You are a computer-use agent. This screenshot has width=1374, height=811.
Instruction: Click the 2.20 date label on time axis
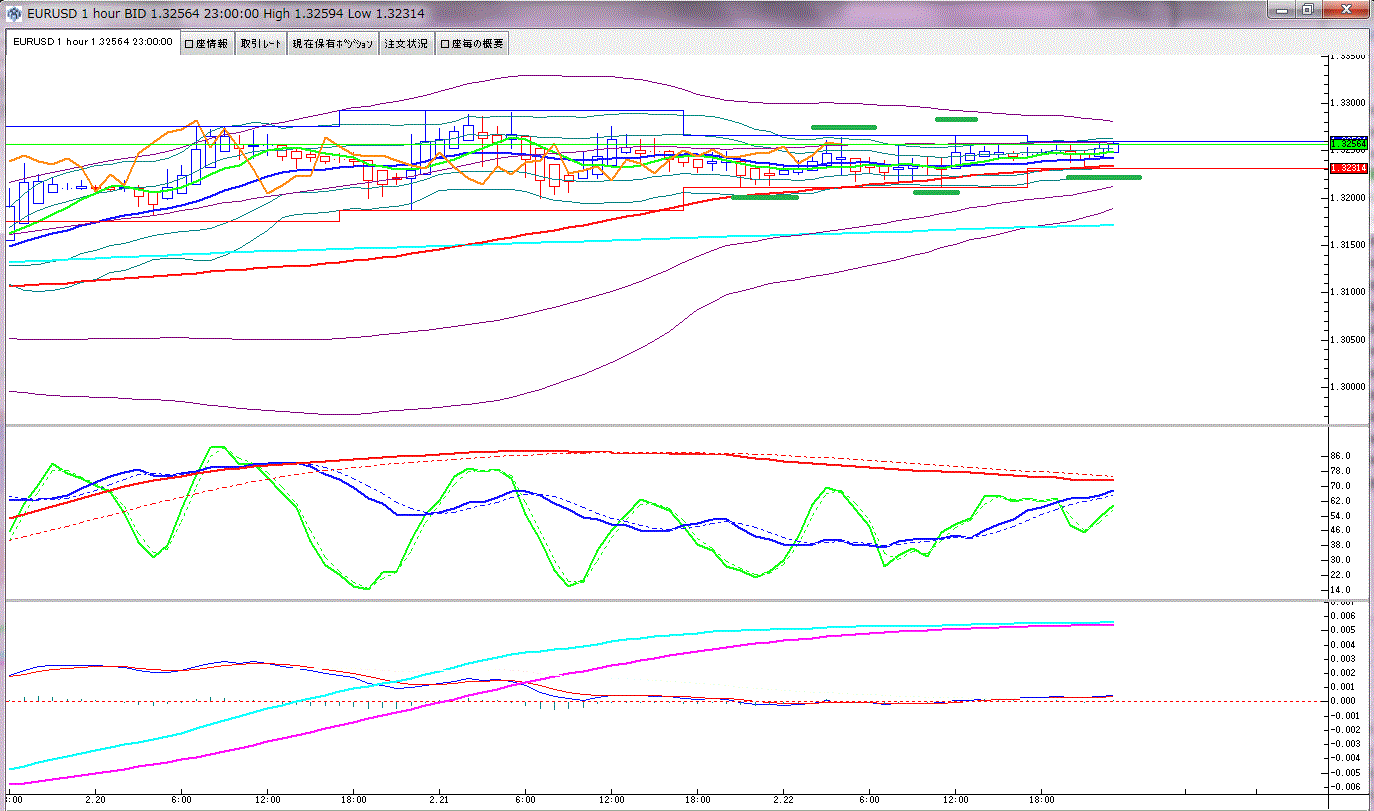pos(96,801)
